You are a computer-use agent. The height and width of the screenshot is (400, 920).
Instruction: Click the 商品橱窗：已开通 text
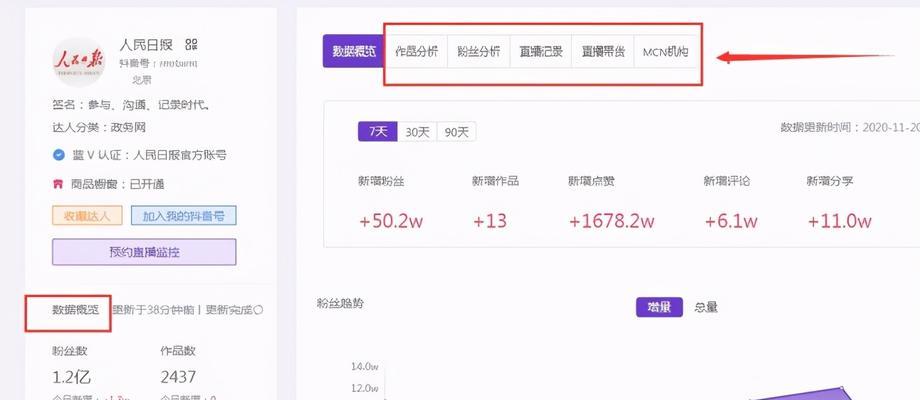[117, 184]
